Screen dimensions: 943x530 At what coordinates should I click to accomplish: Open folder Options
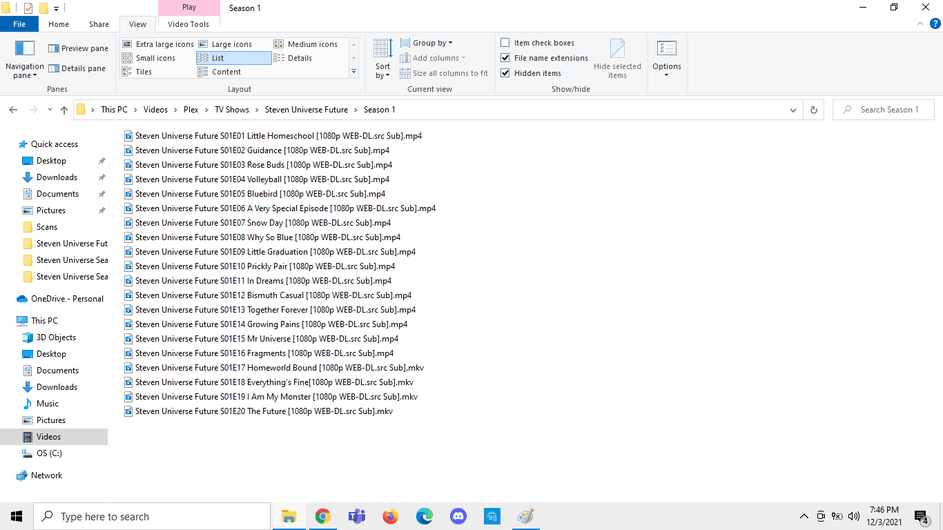pyautogui.click(x=666, y=59)
